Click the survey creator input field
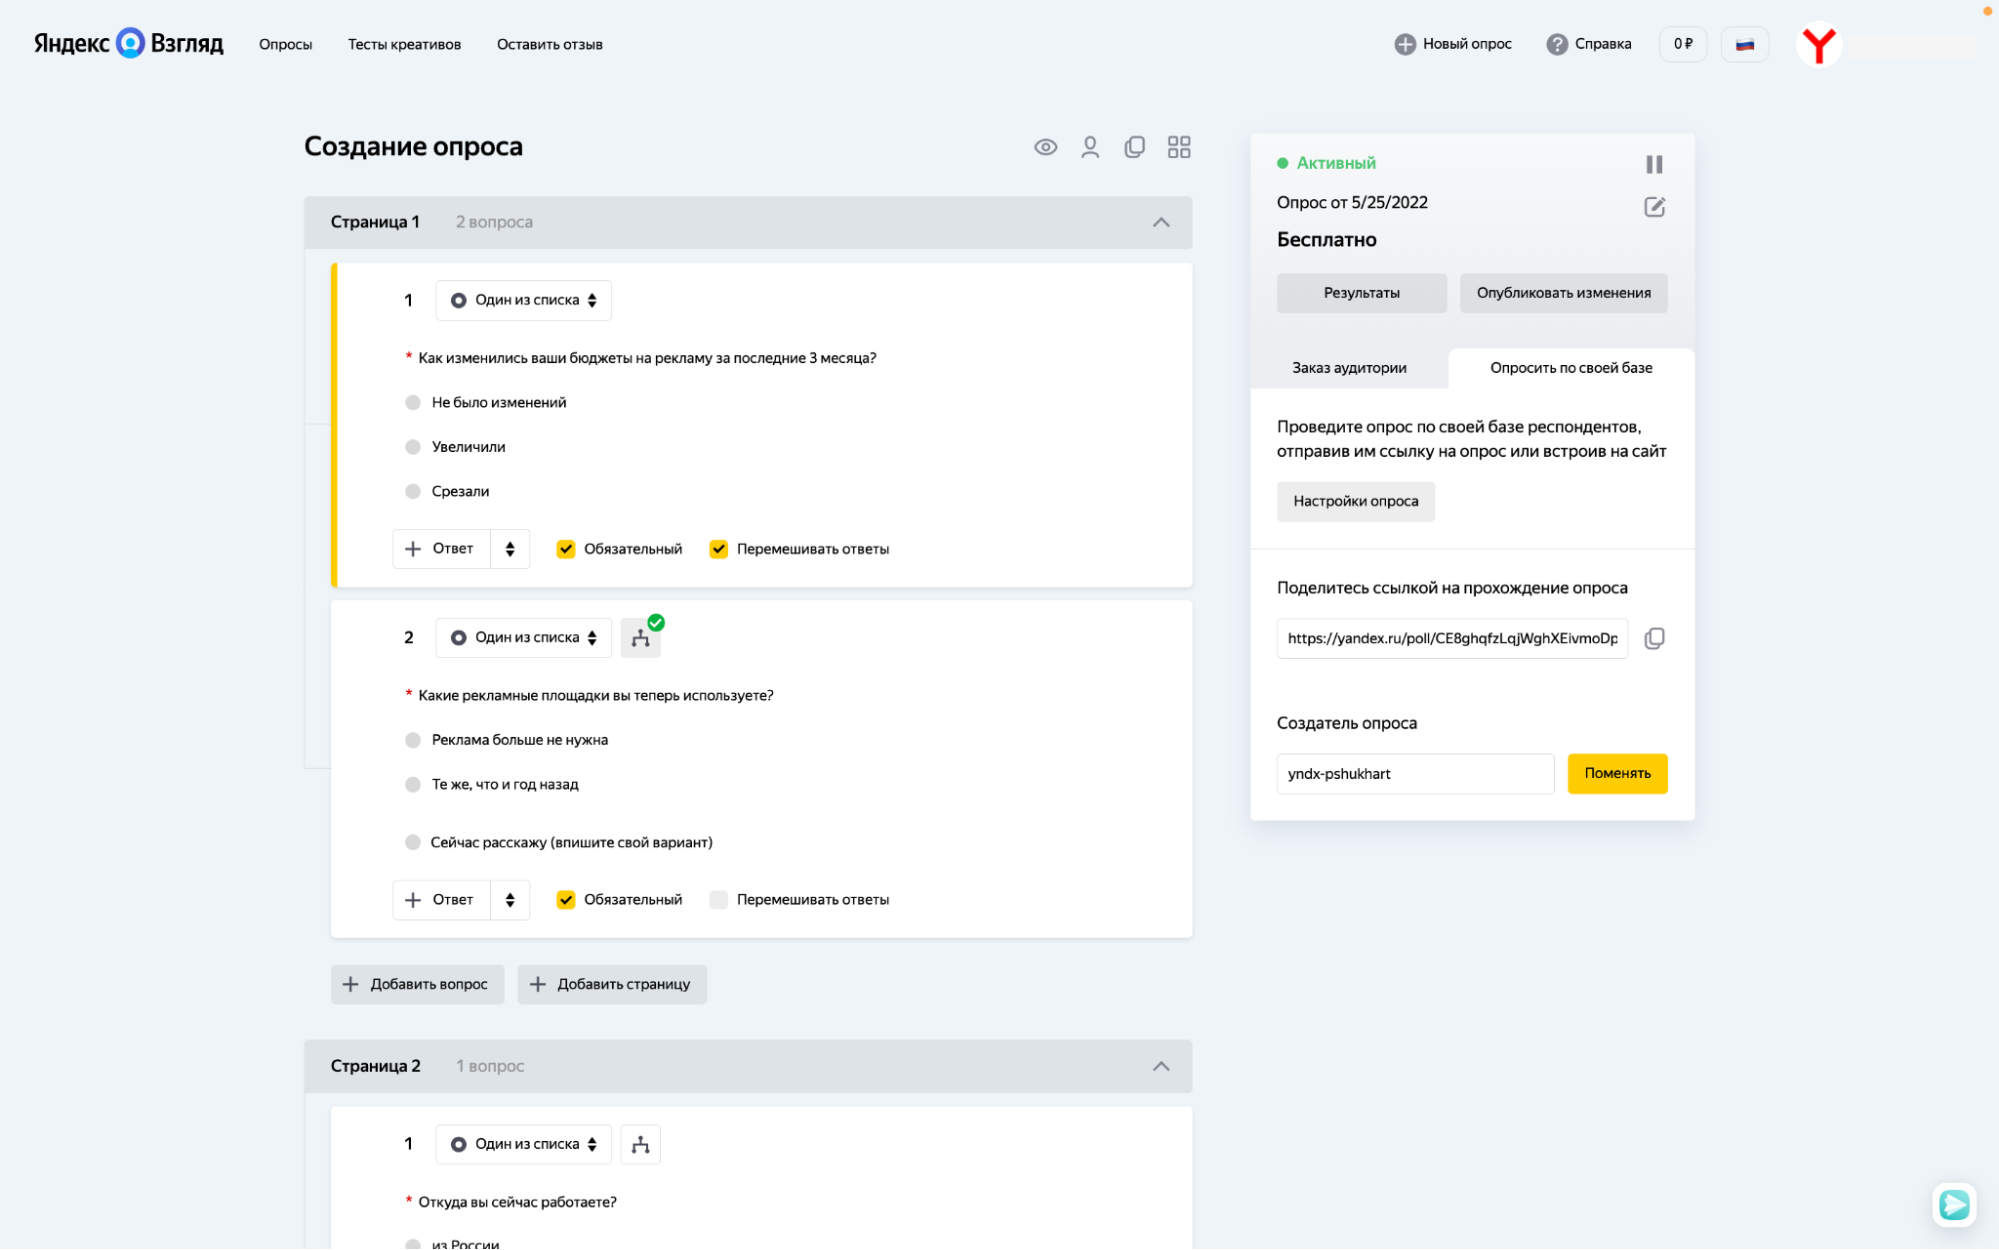 pyautogui.click(x=1414, y=773)
